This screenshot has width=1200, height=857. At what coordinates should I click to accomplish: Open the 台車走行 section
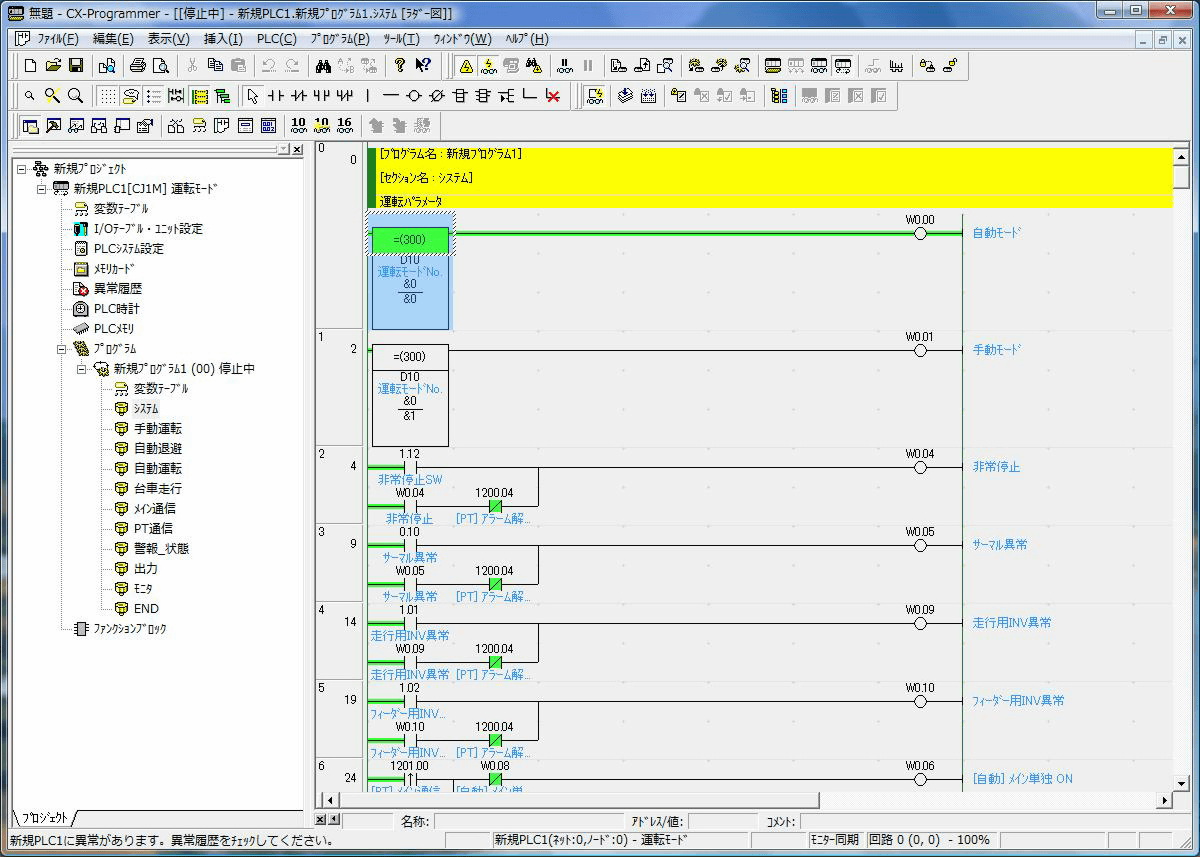coord(158,489)
